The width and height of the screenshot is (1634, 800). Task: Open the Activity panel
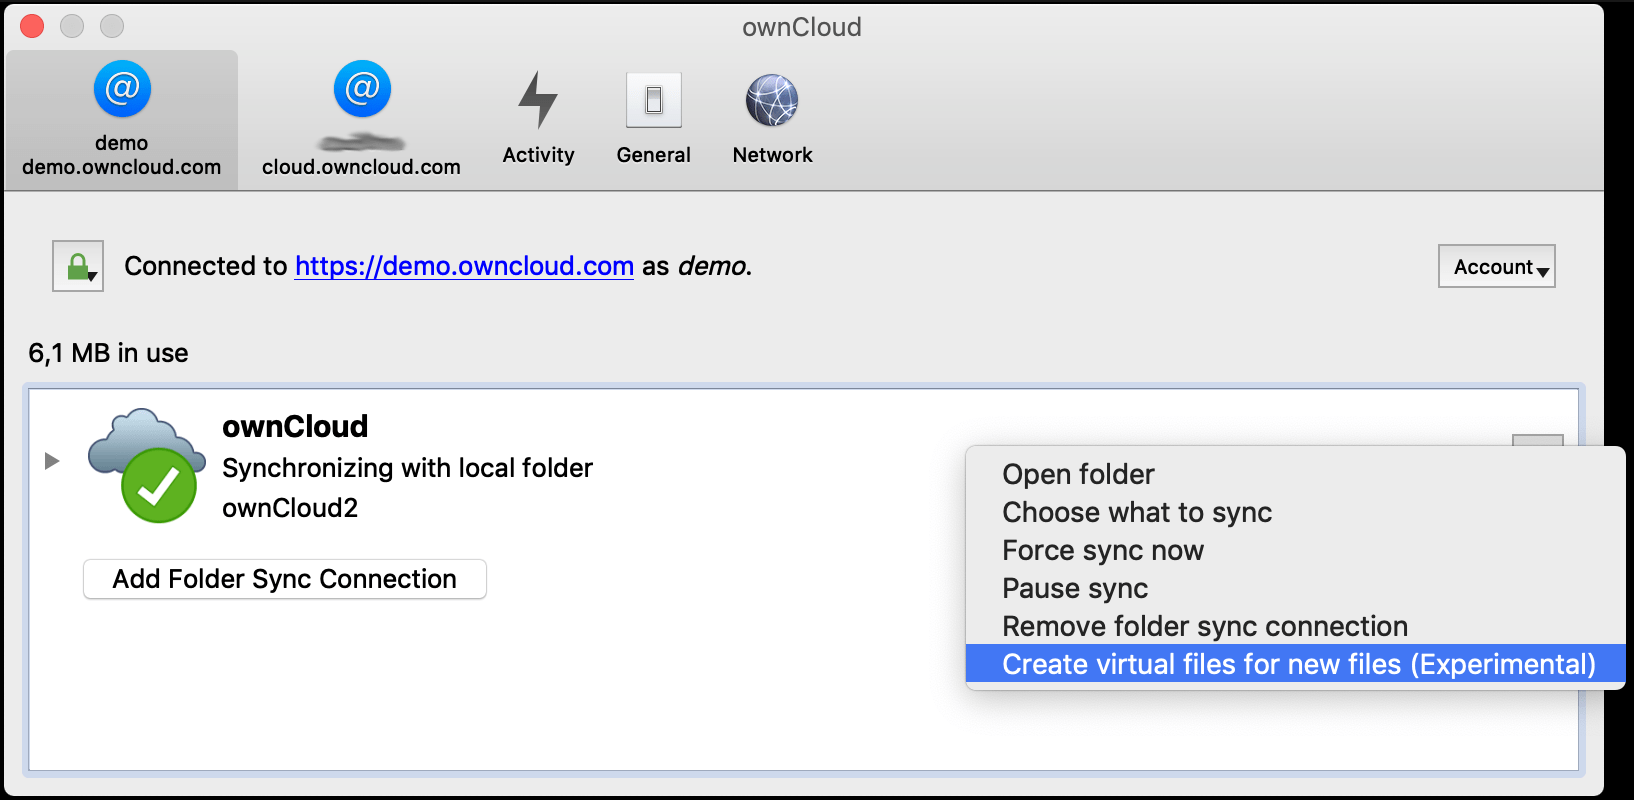[538, 115]
